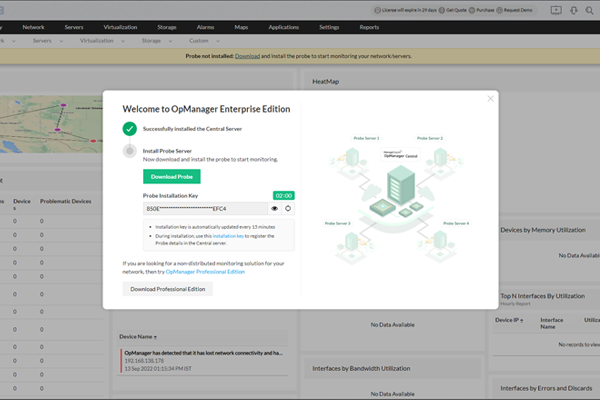The width and height of the screenshot is (600, 400).
Task: Sort by Device IP column
Action: (x=509, y=320)
